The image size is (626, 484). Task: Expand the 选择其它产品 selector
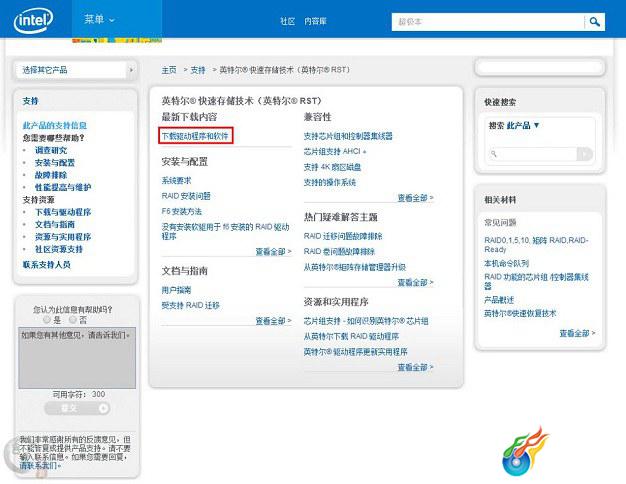[x=76, y=70]
